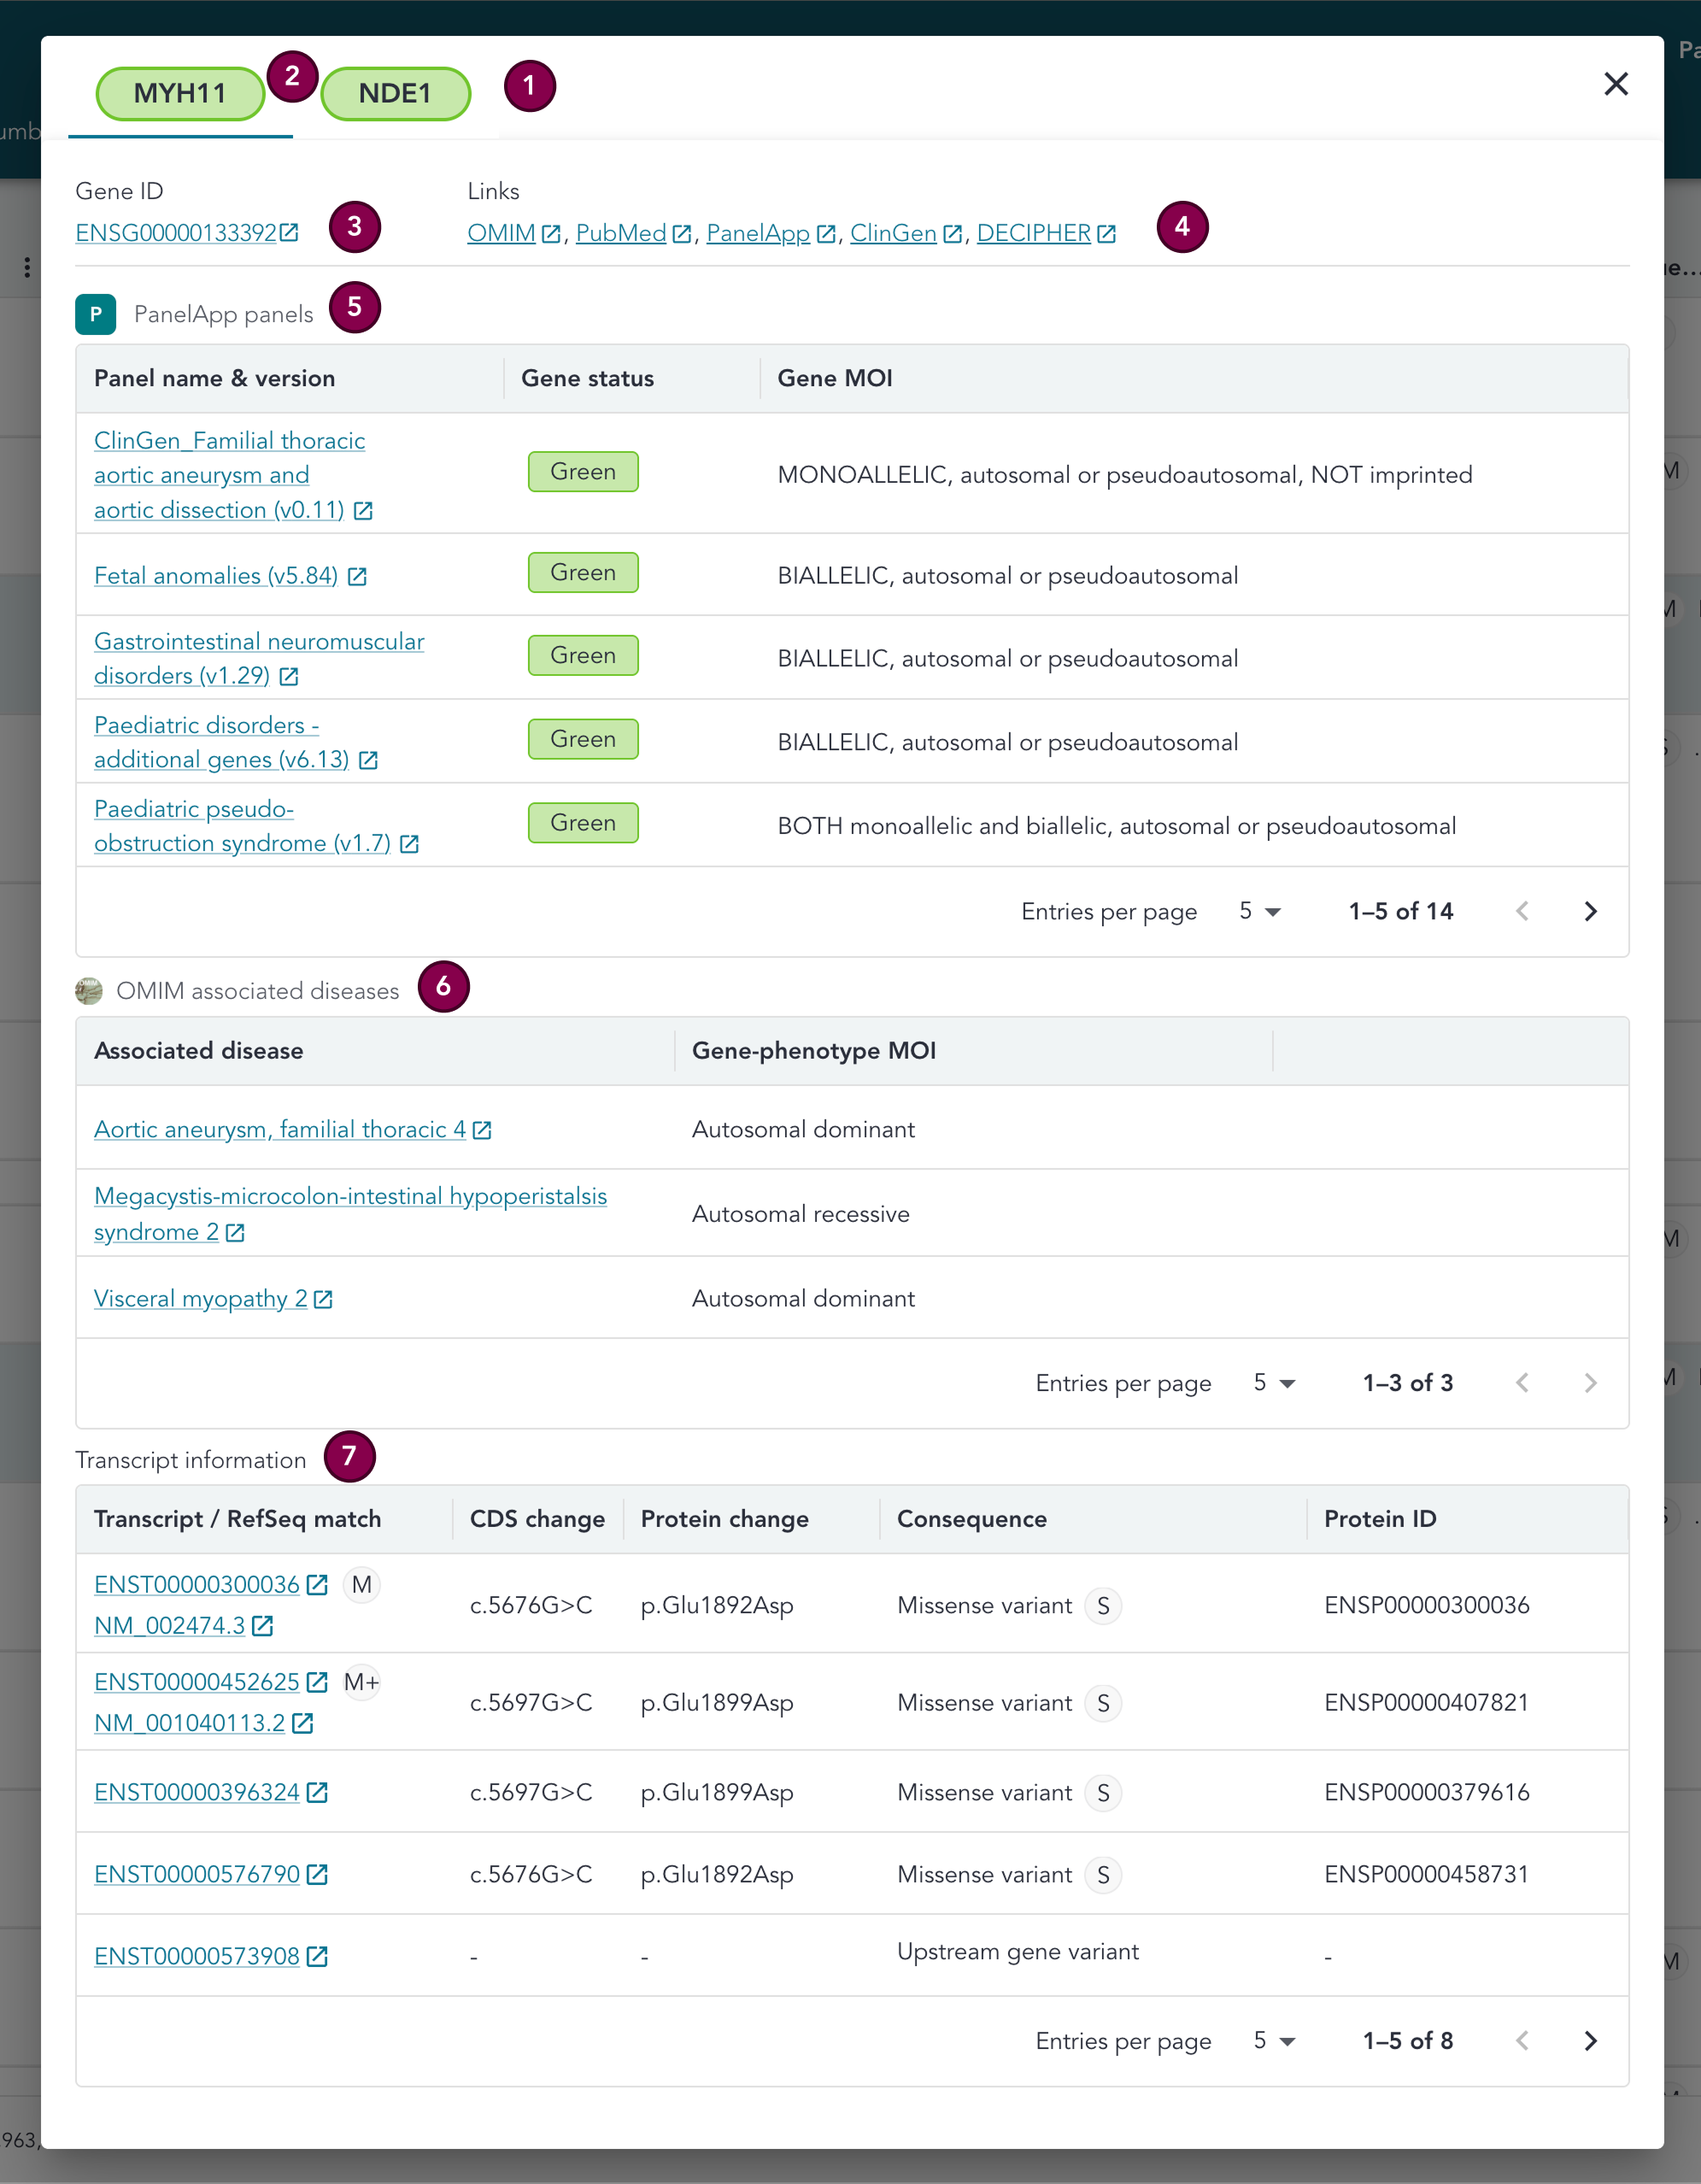This screenshot has width=1701, height=2184.
Task: Switch to the NDE1 gene tab
Action: coord(395,94)
